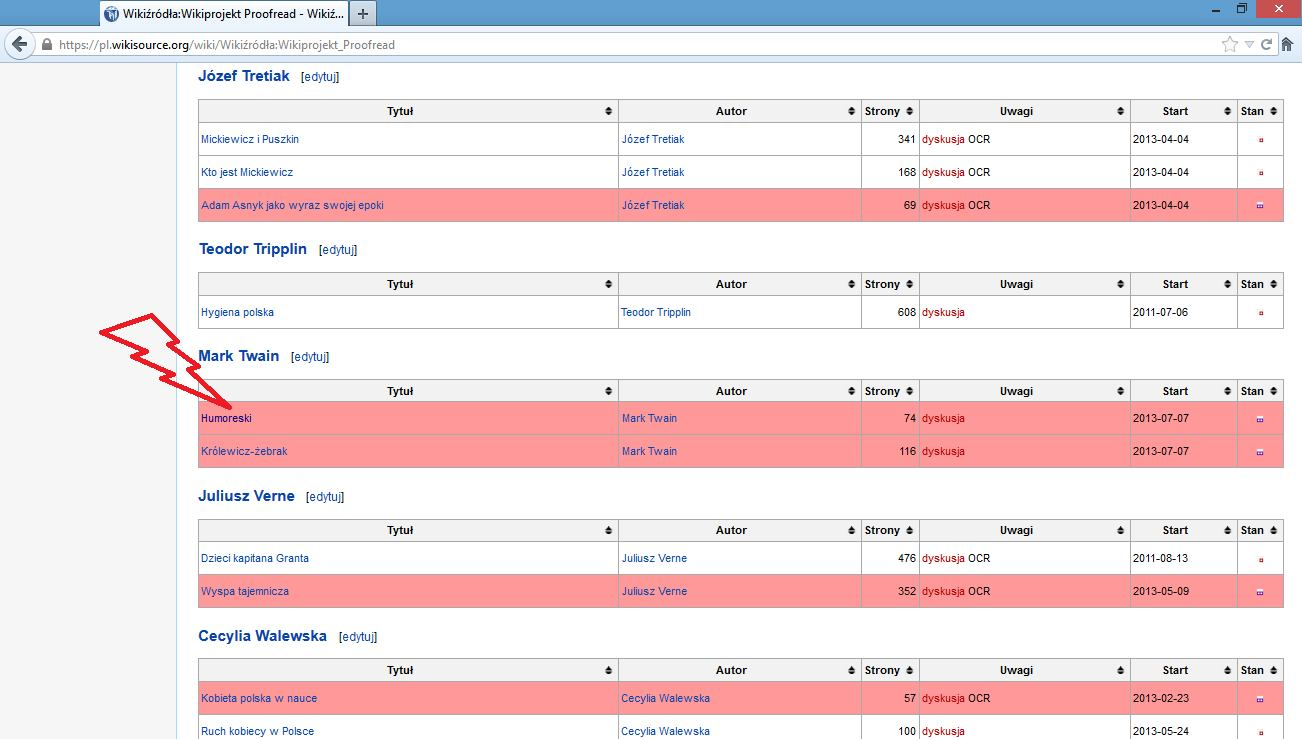Open Adam Asnyk jako wyraz swojej epoki
Image resolution: width=1302 pixels, height=739 pixels.
(x=292, y=205)
